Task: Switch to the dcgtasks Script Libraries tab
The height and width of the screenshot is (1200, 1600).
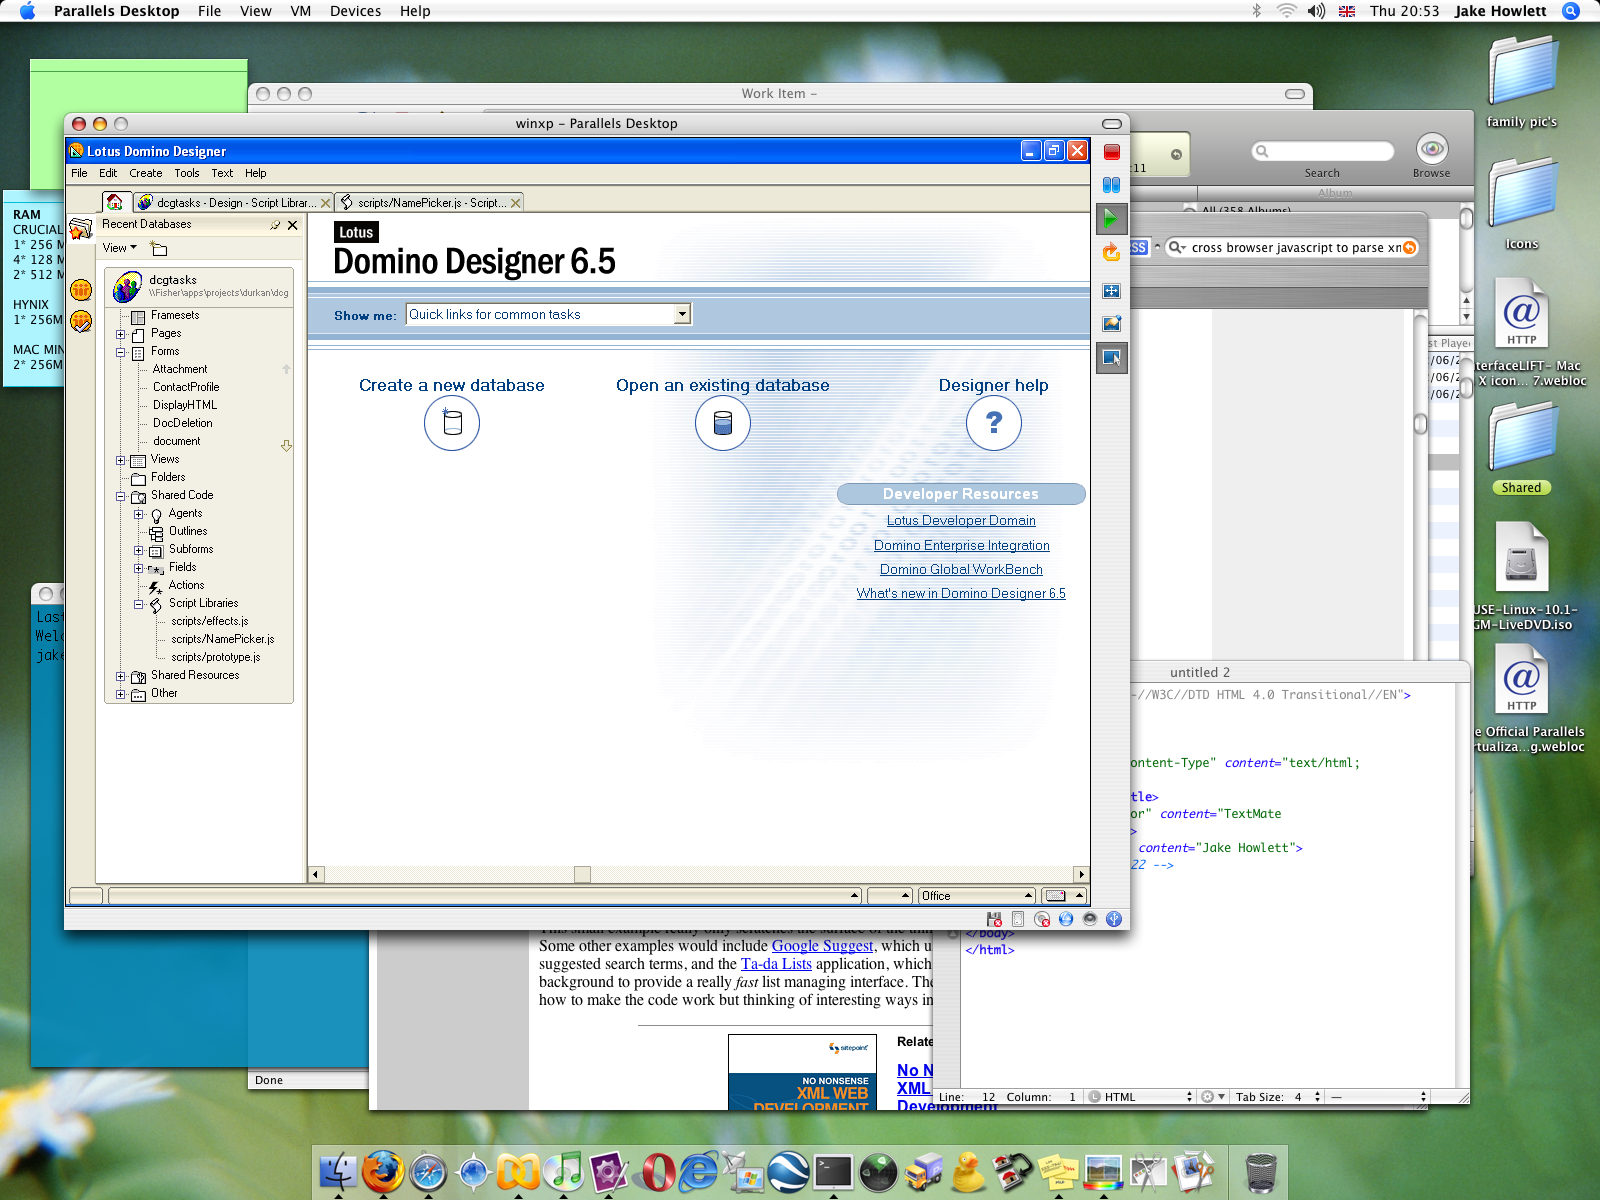Action: [234, 202]
